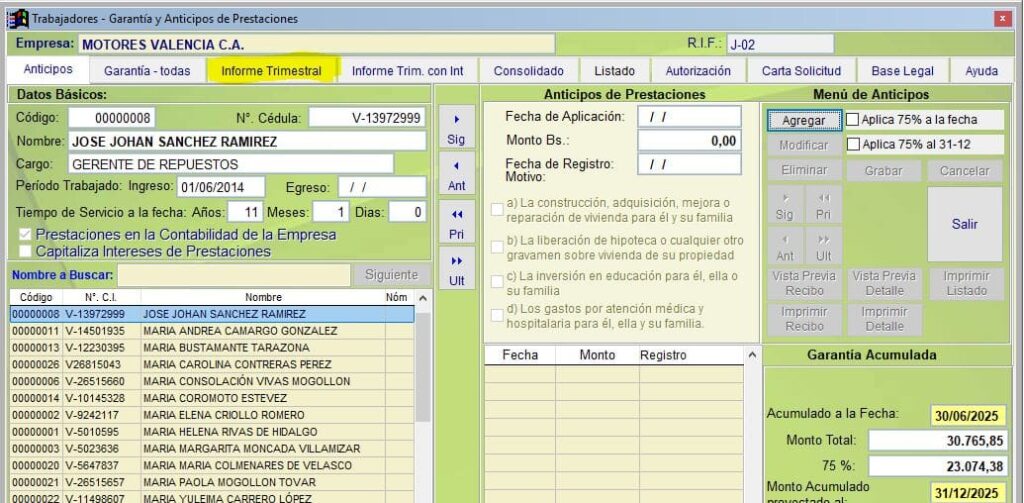Click the app icon in title bar
1024x503 pixels.
tap(18, 19)
